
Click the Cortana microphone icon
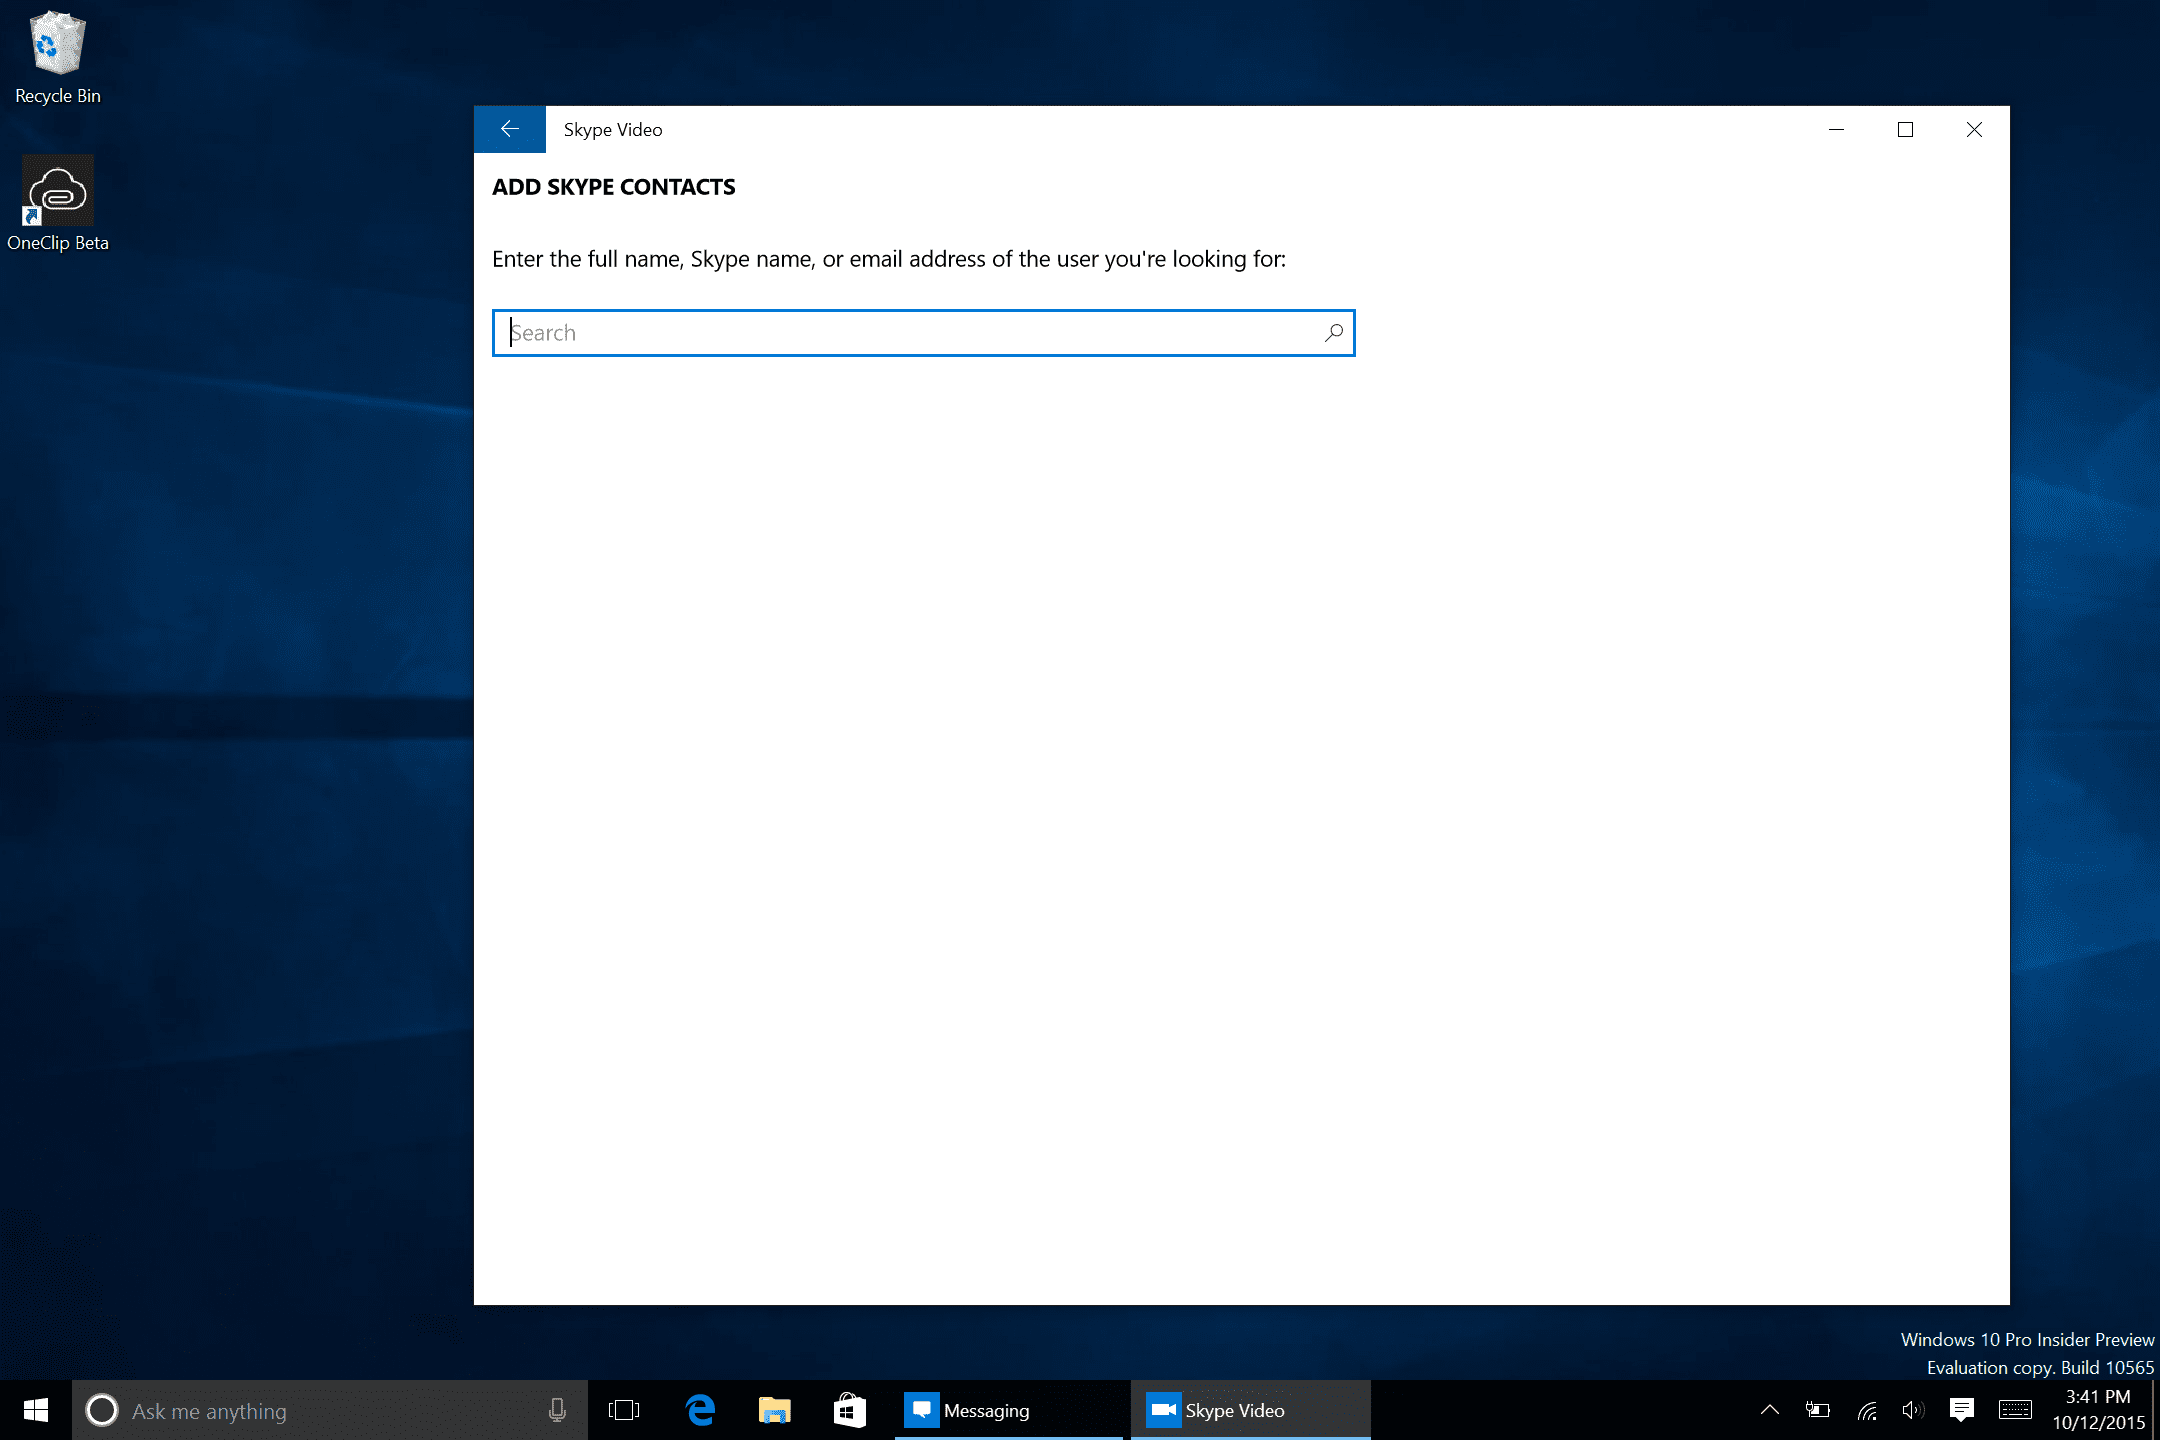click(557, 1410)
